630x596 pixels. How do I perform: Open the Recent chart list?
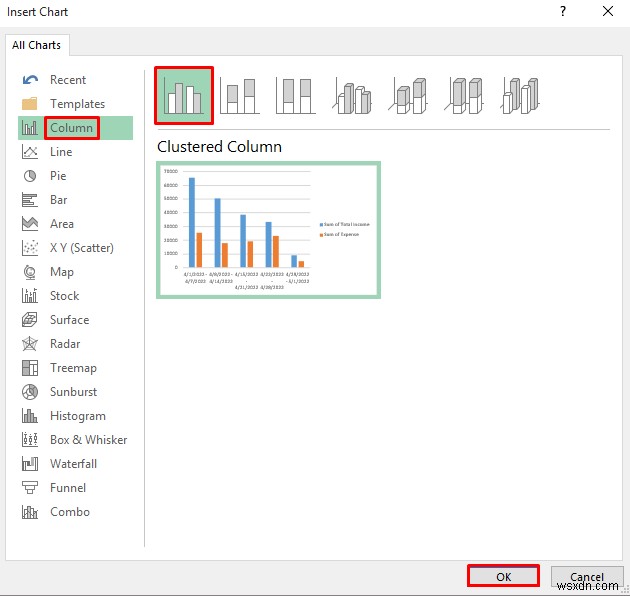pos(68,80)
